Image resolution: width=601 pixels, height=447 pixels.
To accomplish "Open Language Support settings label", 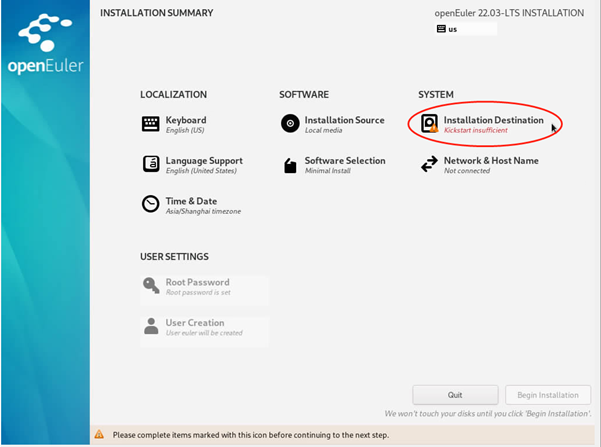I will (x=204, y=161).
